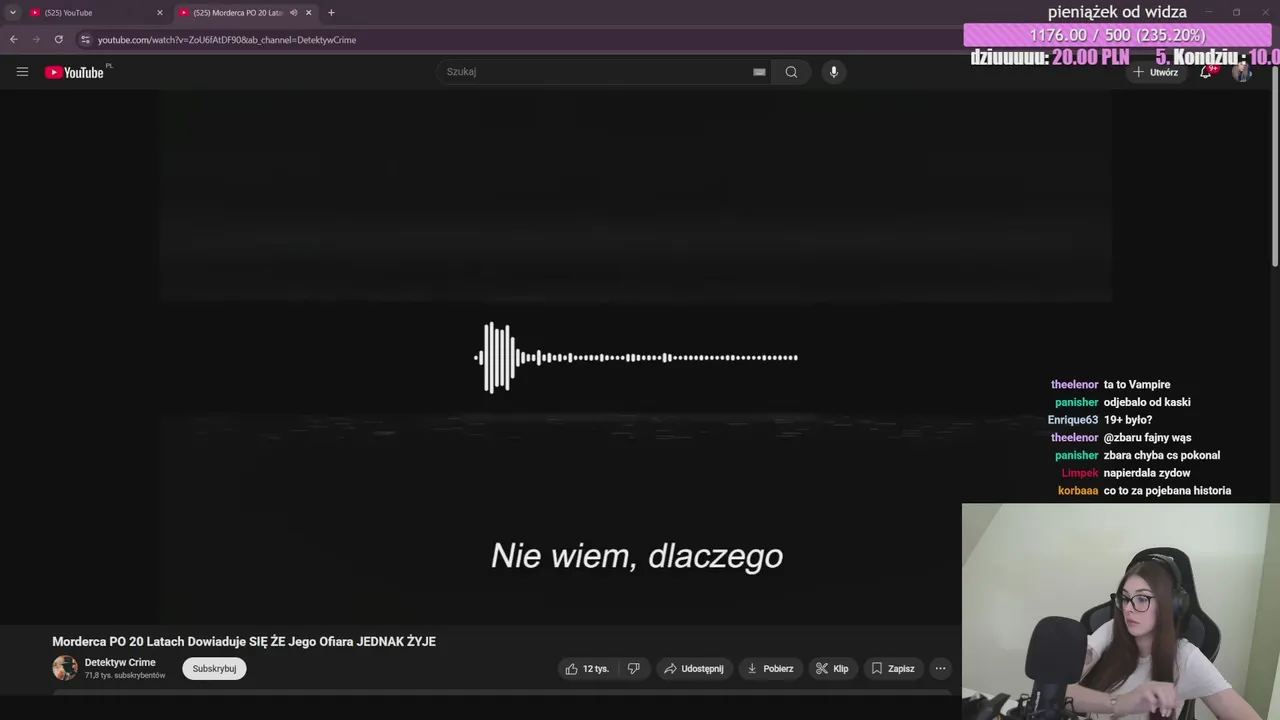Click the chat username korbaaa
1280x720 pixels.
pos(1078,491)
